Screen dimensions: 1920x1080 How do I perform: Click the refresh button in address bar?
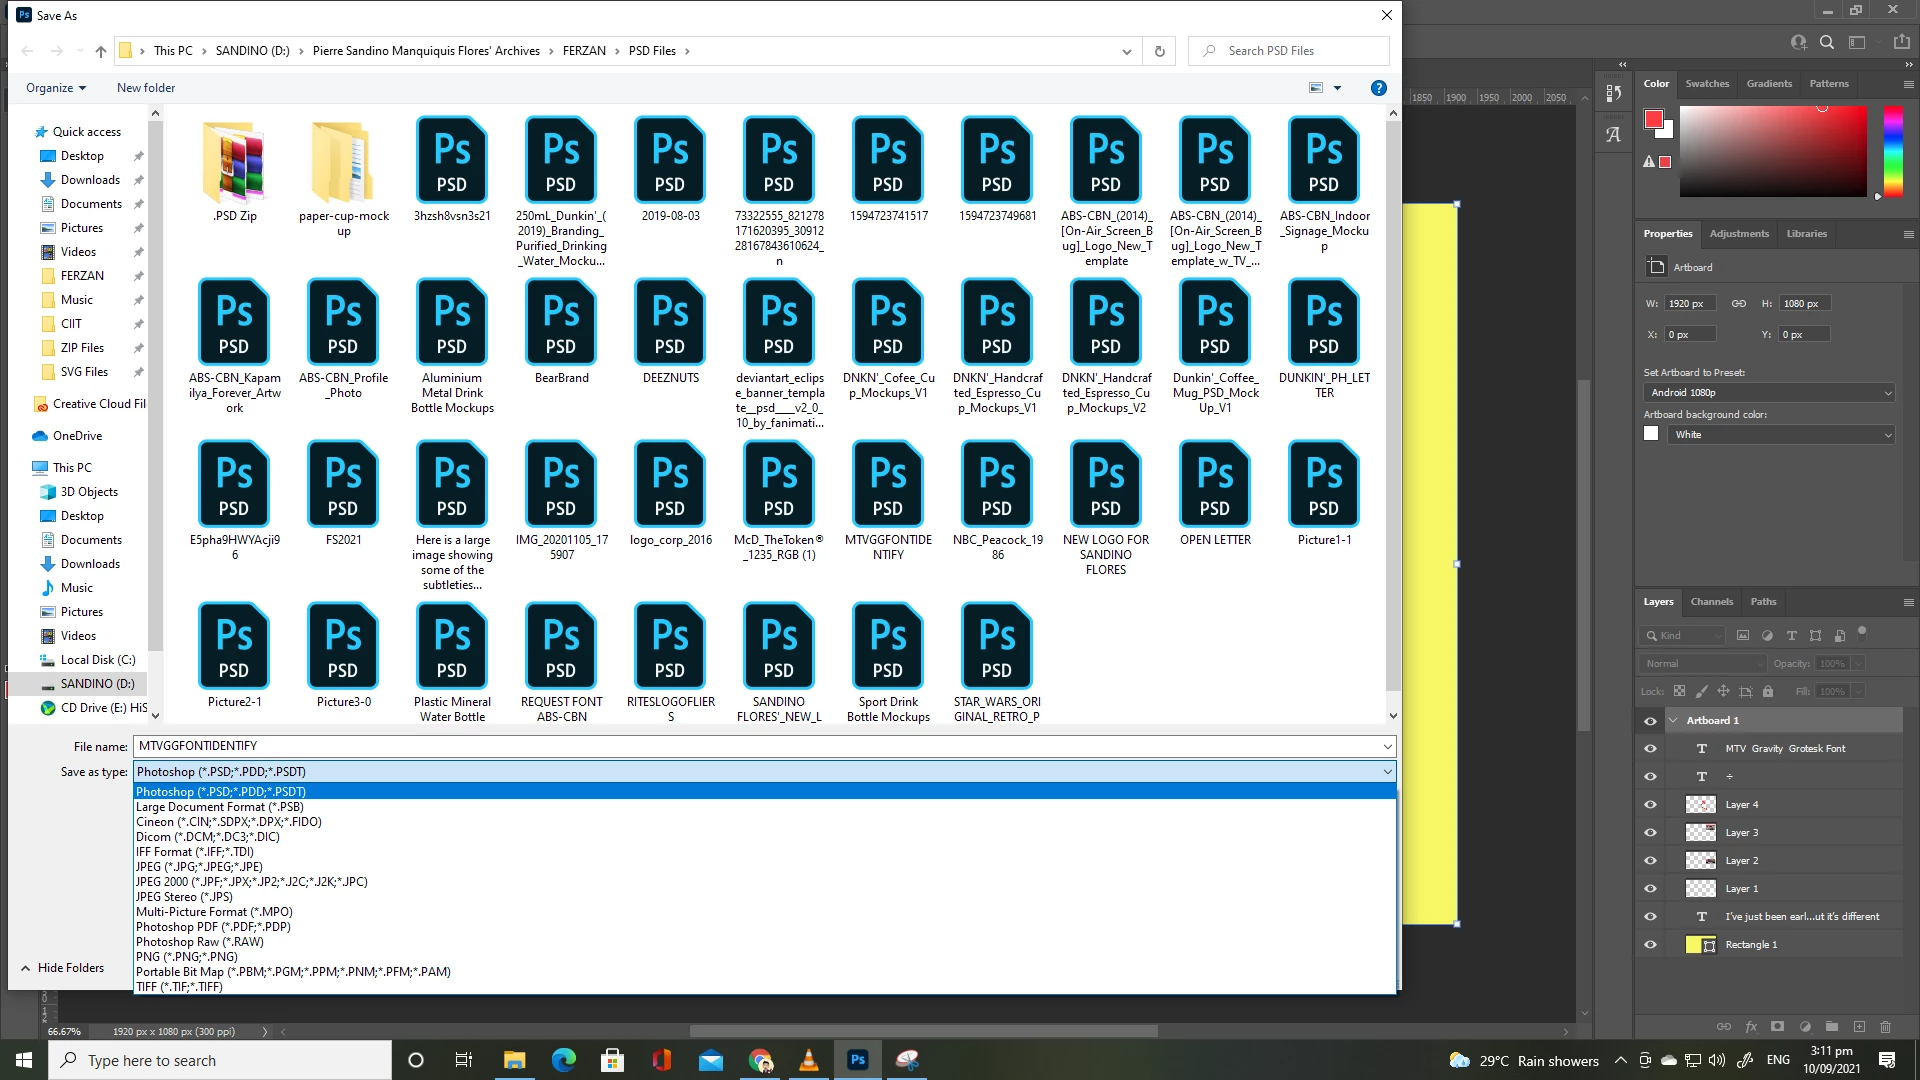[x=1159, y=51]
